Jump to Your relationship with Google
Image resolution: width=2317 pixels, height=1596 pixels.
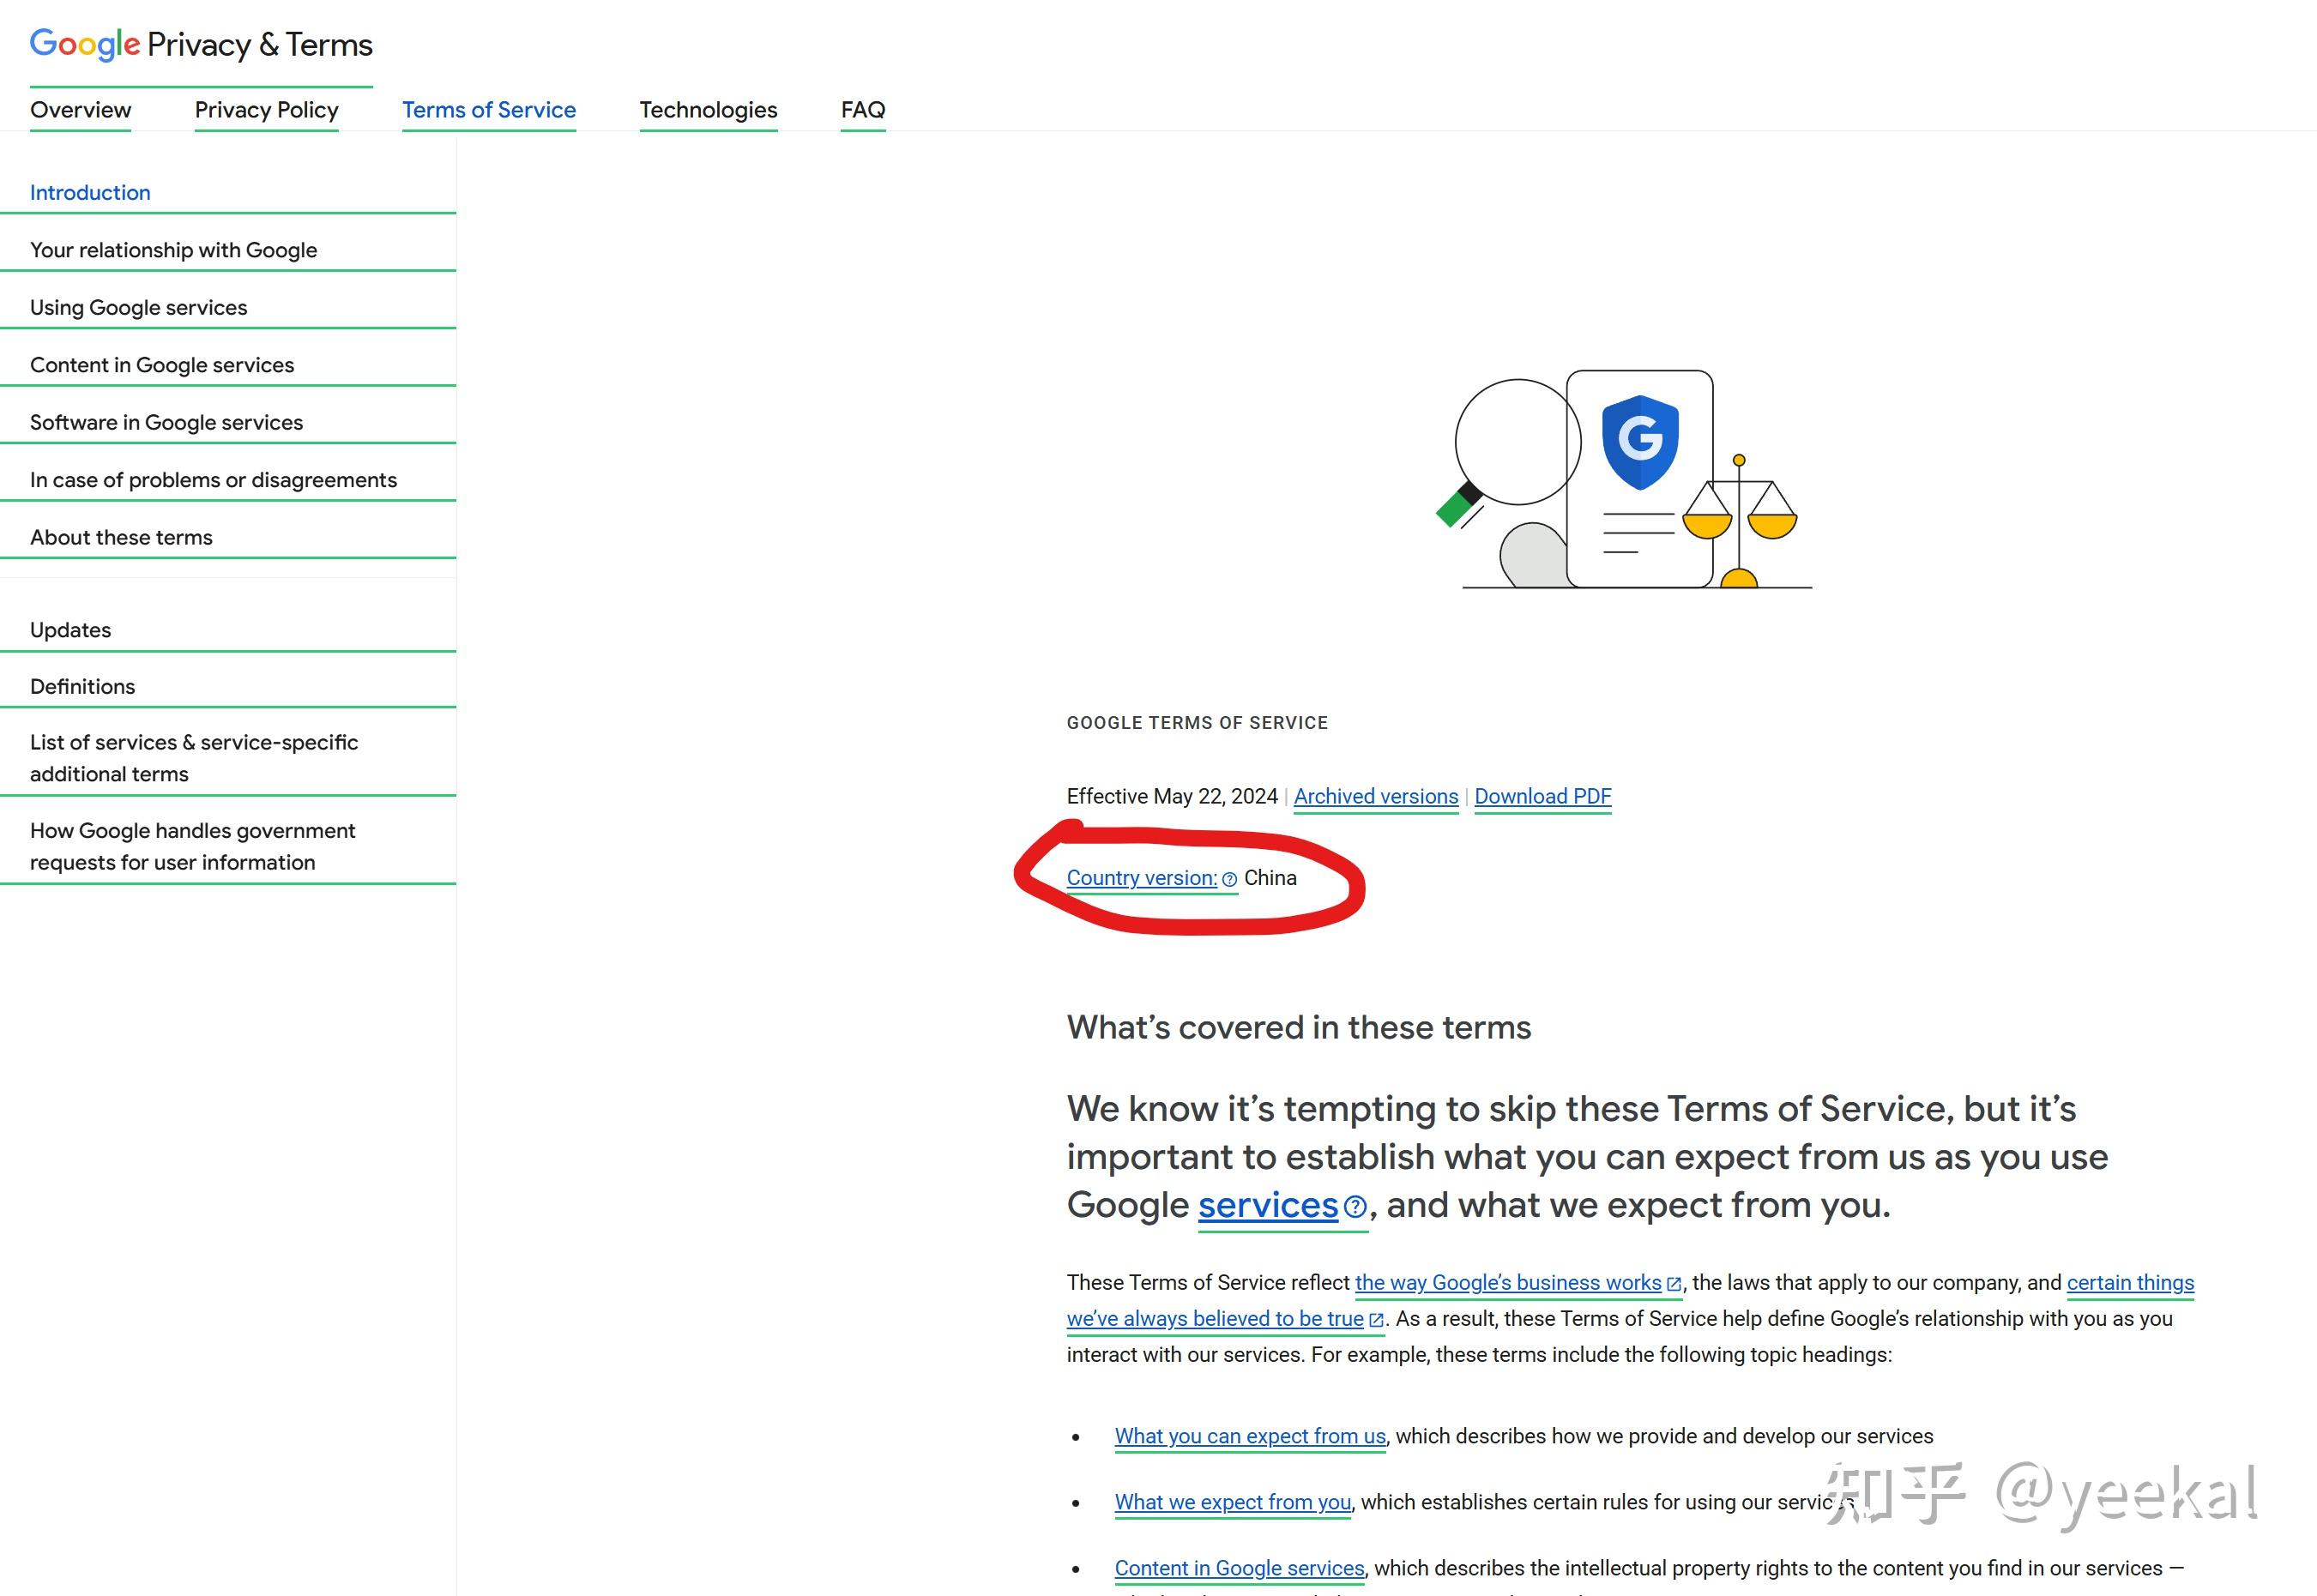coord(173,250)
